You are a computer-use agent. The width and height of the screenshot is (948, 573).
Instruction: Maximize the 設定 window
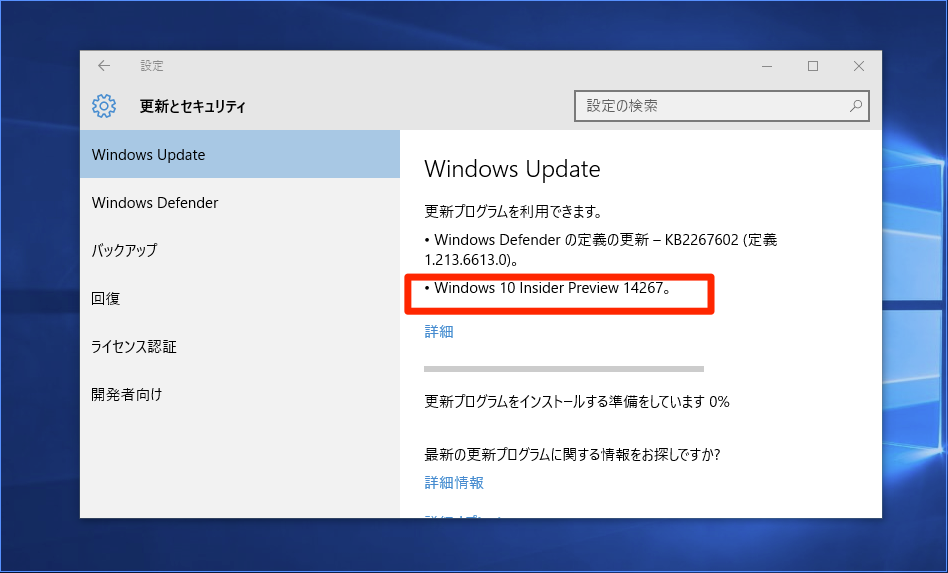[813, 66]
